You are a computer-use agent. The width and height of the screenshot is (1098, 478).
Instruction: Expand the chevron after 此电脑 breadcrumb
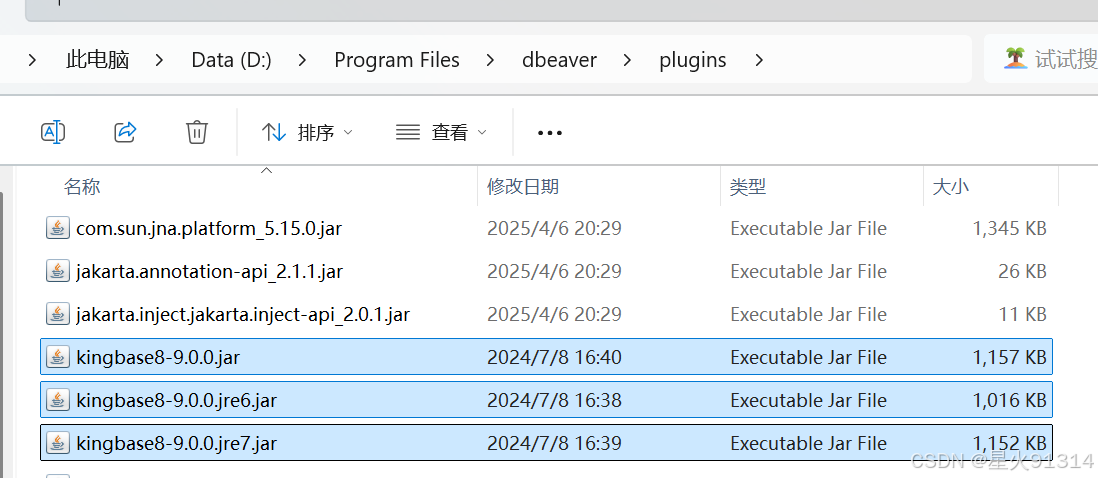[160, 60]
